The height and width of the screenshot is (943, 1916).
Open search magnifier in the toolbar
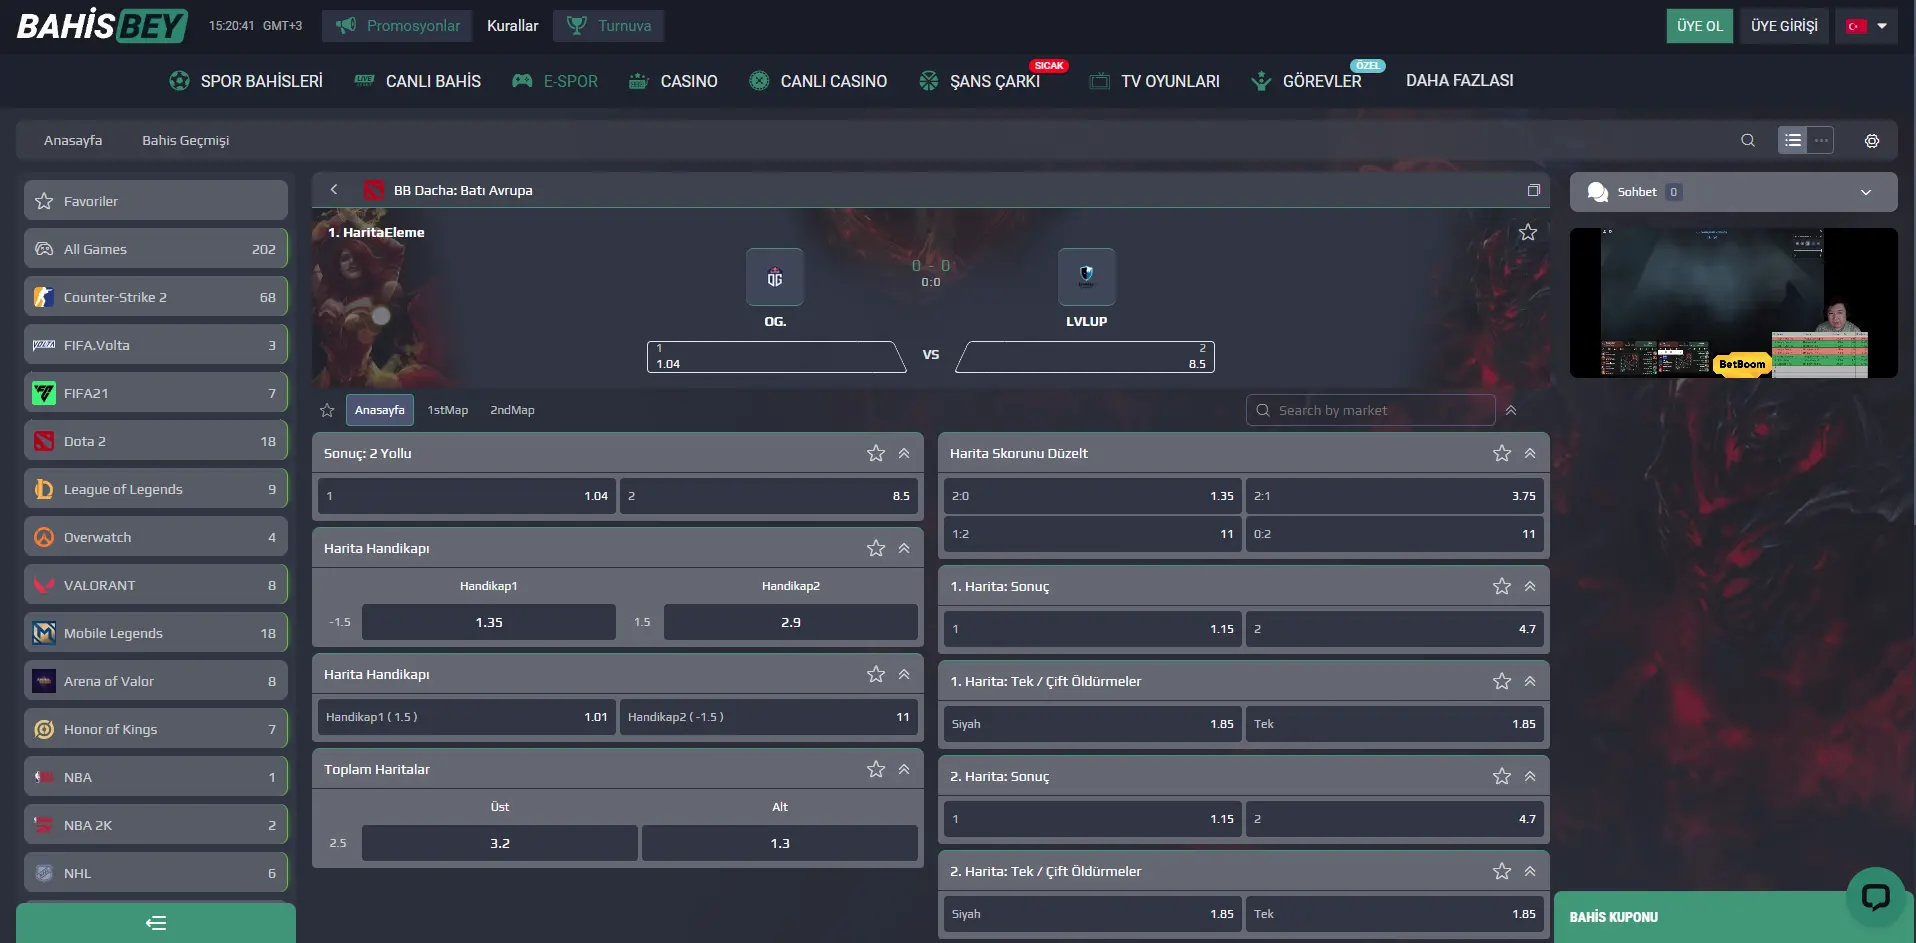click(x=1747, y=141)
